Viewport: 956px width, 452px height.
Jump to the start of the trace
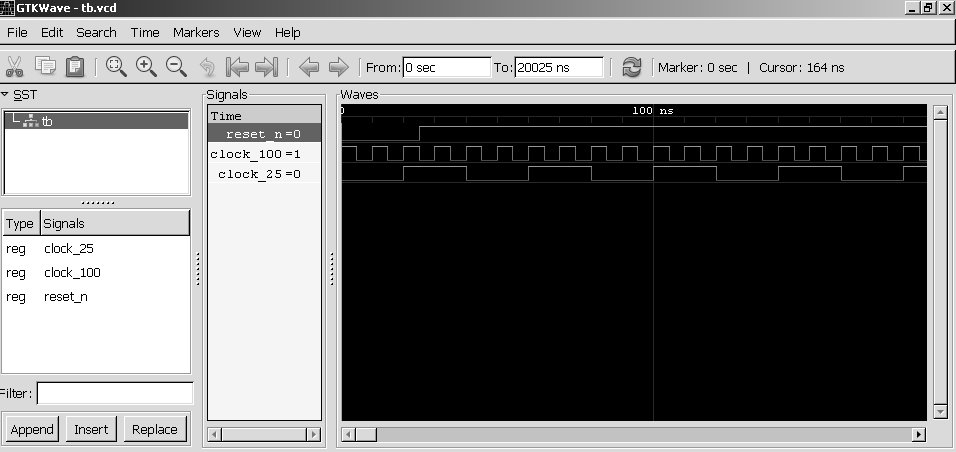click(237, 67)
